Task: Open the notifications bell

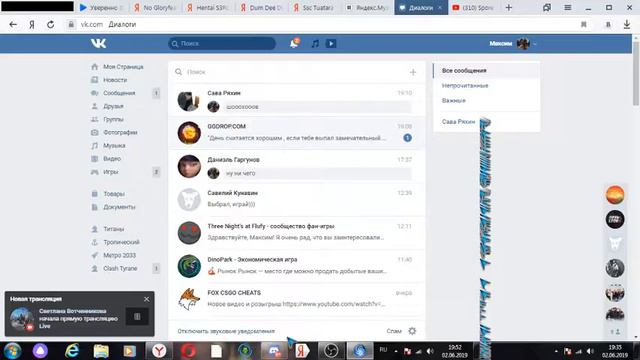Action: coord(294,43)
